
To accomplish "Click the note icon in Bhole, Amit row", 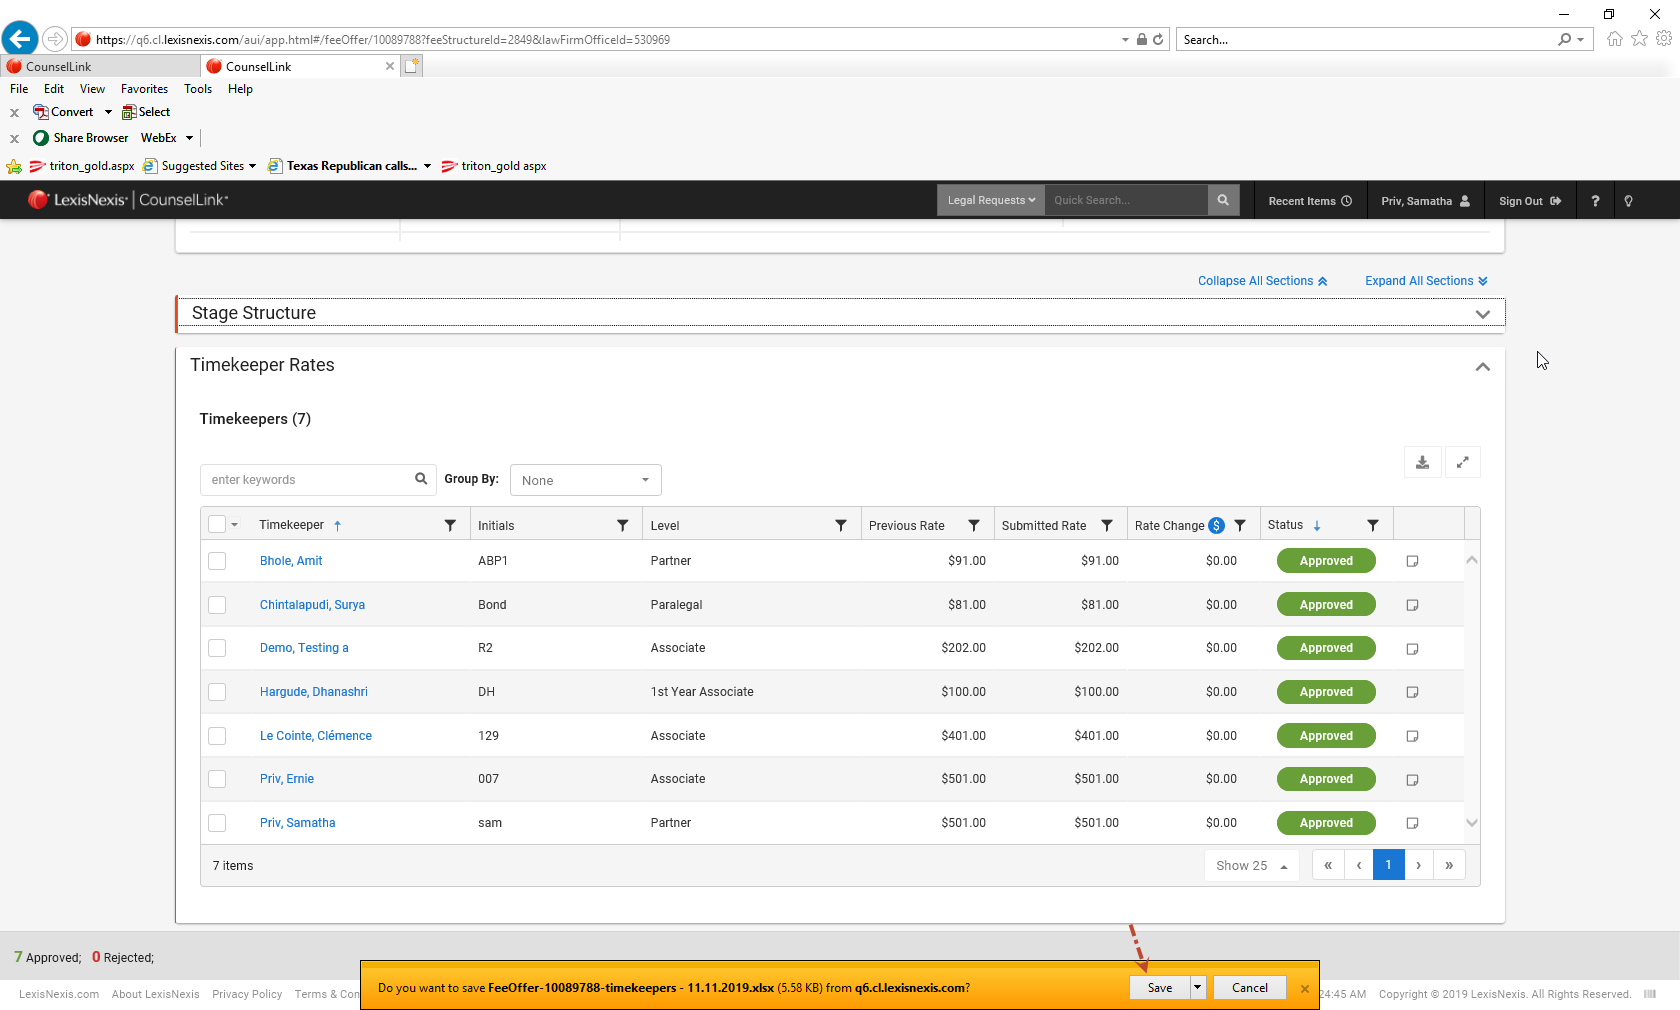I will (1412, 562).
